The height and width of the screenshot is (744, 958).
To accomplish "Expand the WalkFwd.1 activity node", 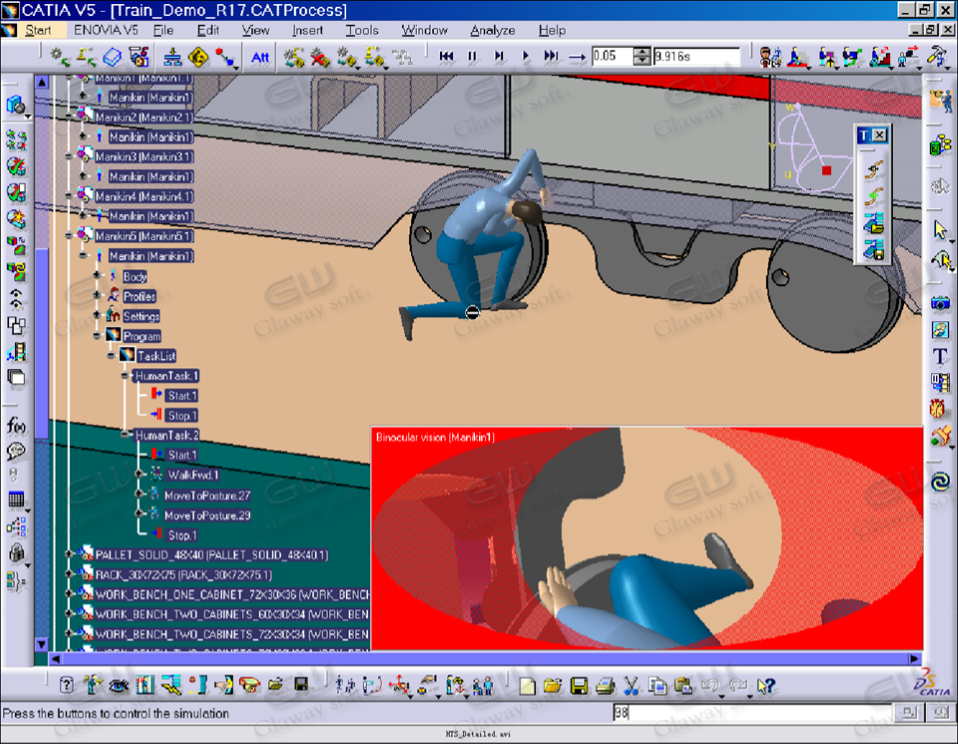I will point(139,475).
